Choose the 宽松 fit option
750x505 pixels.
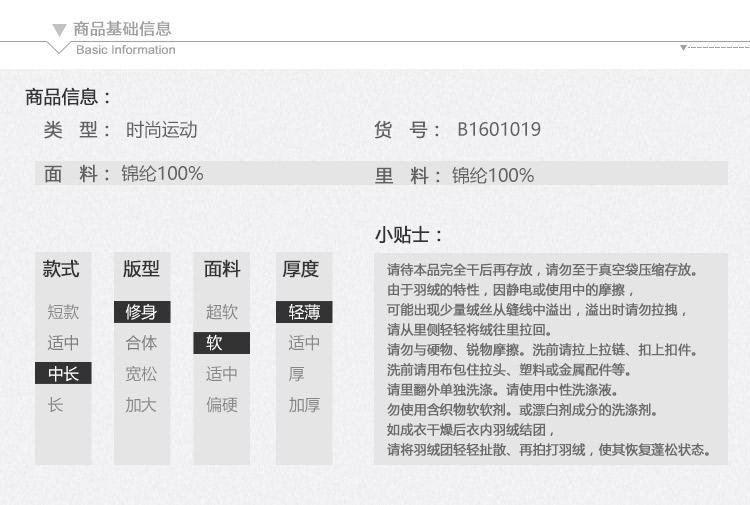click(x=141, y=374)
